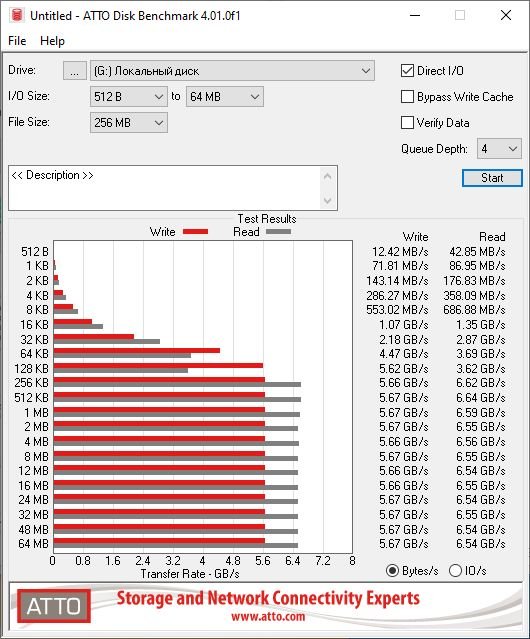Image resolution: width=530 pixels, height=639 pixels.
Task: Open the File menu
Action: click(17, 41)
